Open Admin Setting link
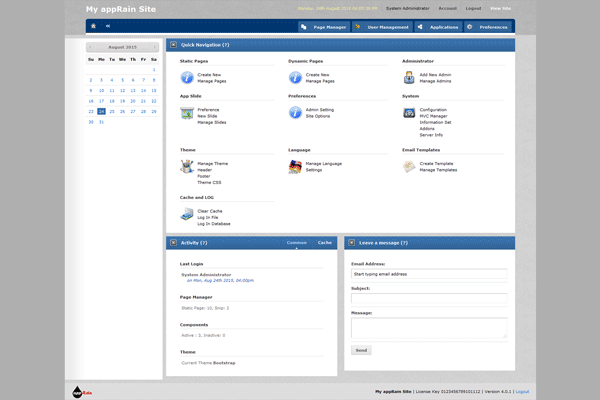This screenshot has height=400, width=600. 320,110
